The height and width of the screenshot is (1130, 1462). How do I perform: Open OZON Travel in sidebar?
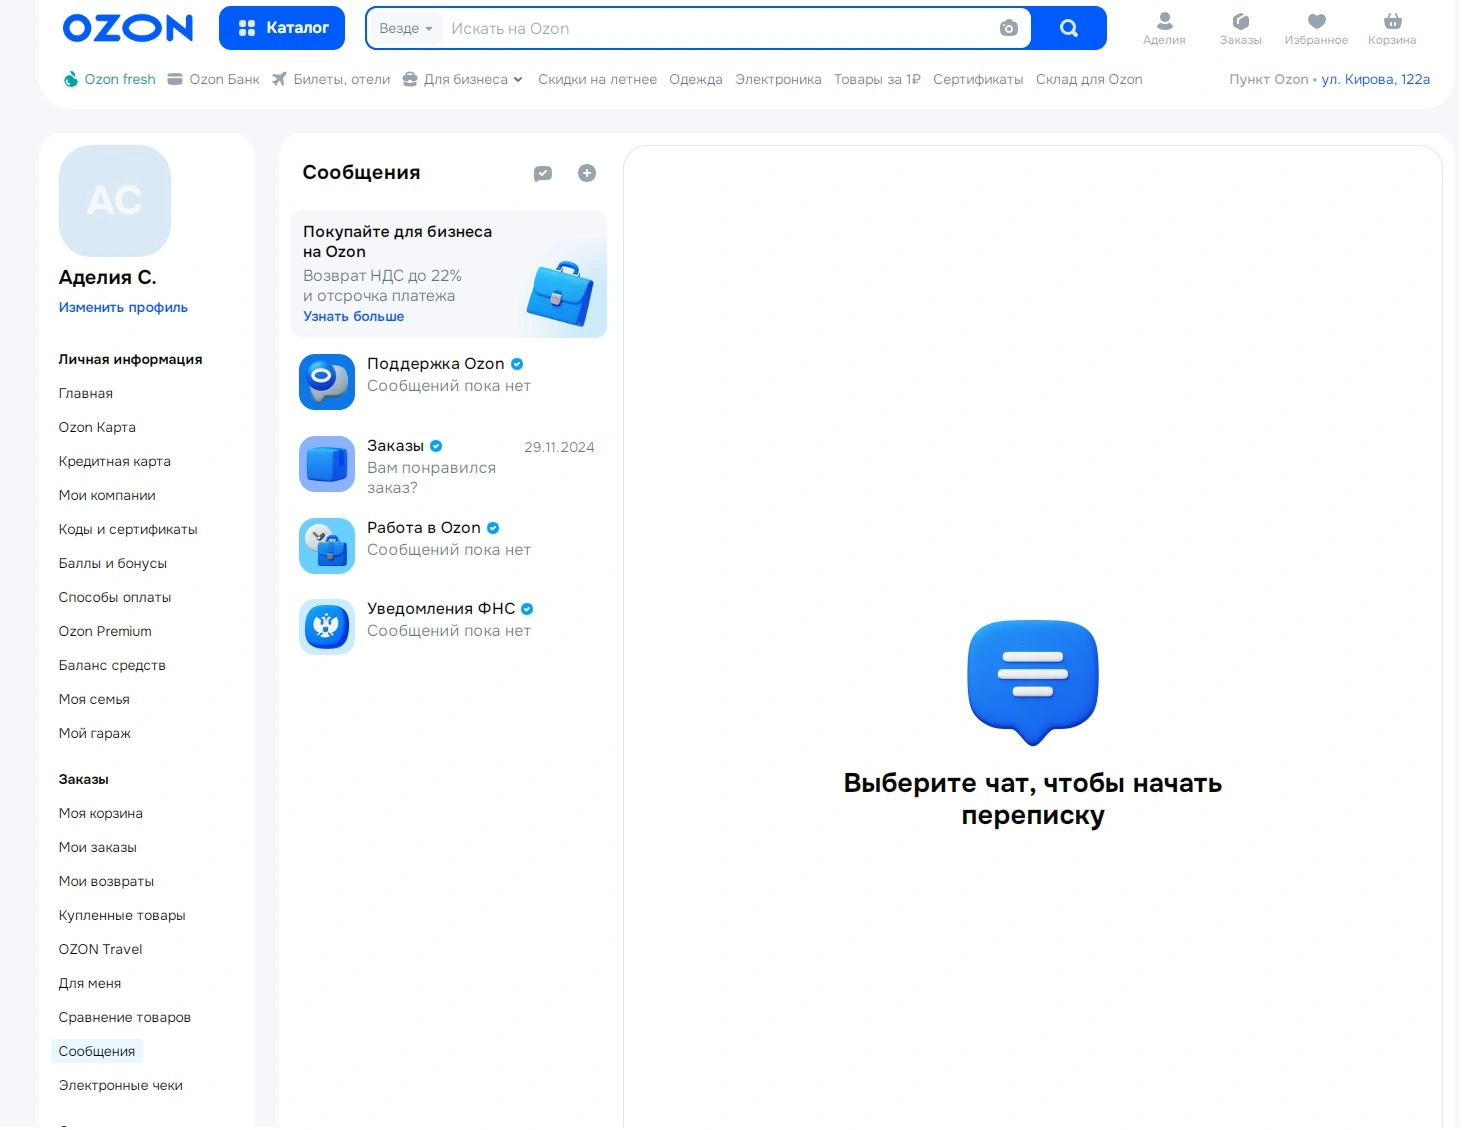pyautogui.click(x=100, y=949)
